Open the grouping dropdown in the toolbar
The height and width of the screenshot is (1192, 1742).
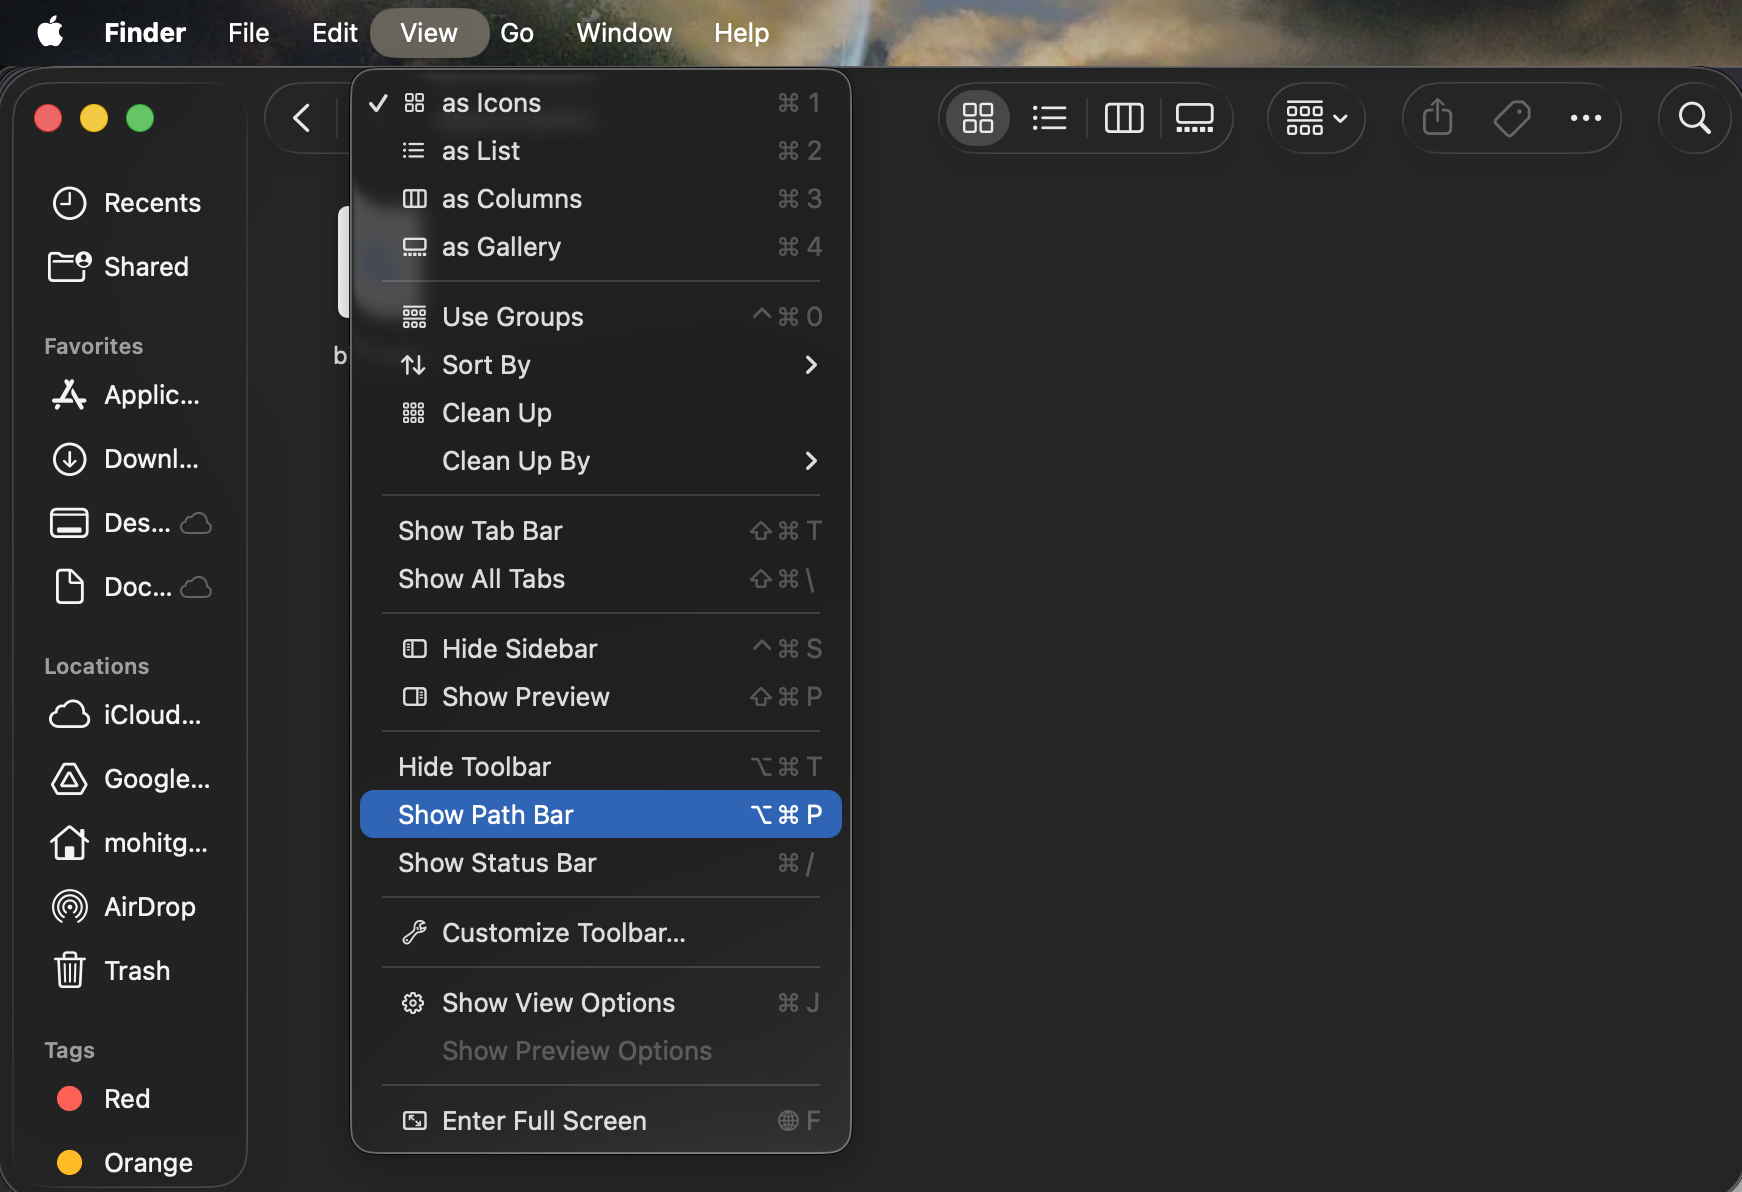(1316, 118)
